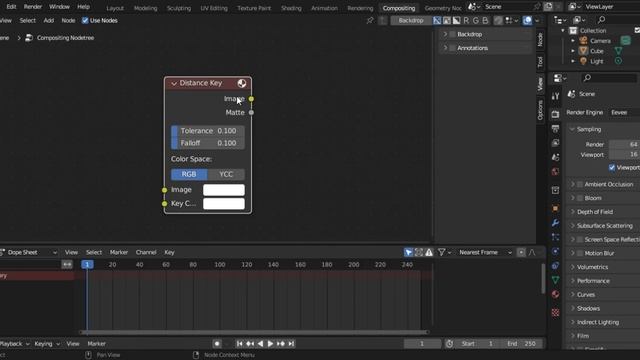Adjust the Tolerance slider

coord(208,131)
